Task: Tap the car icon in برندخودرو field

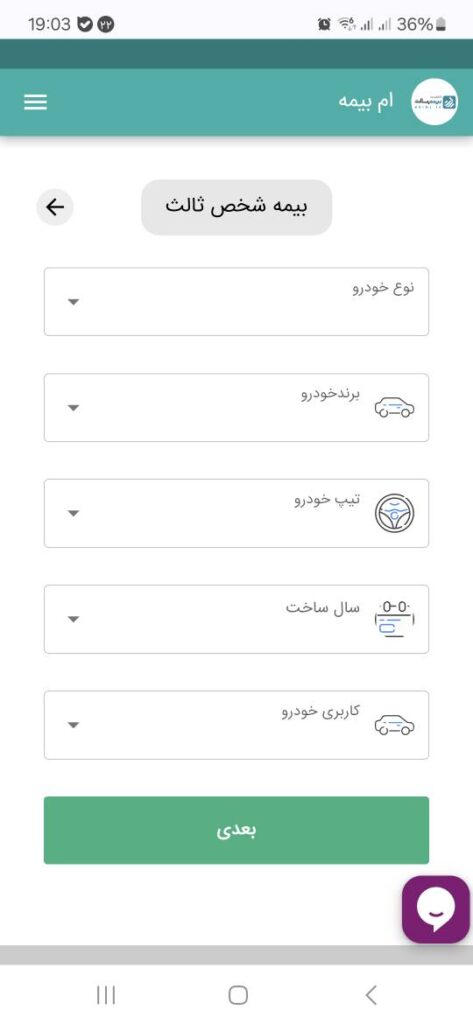Action: coord(394,408)
